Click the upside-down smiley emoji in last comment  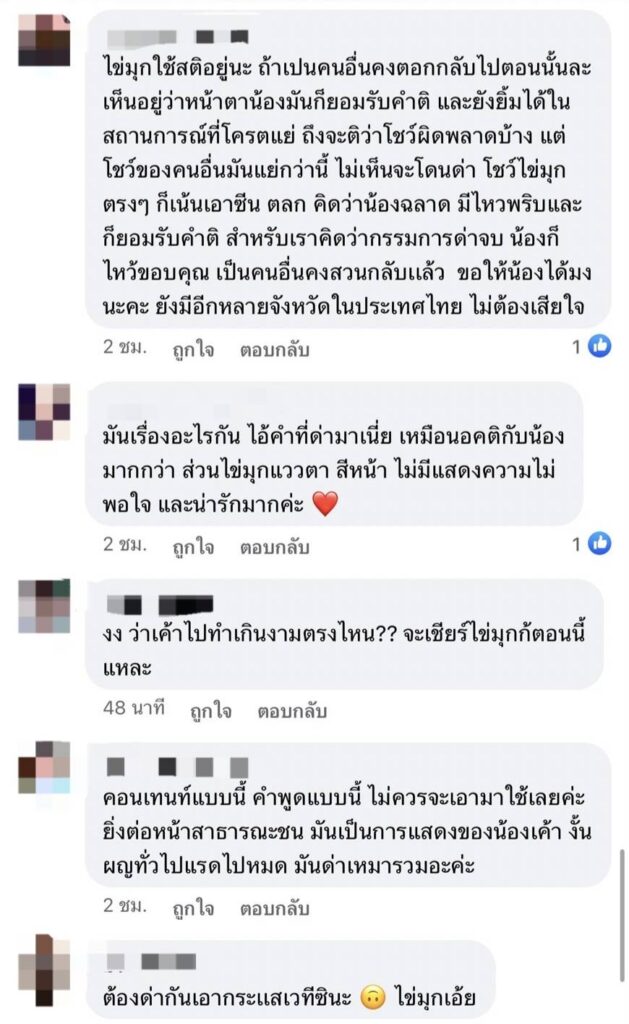click(x=373, y=998)
